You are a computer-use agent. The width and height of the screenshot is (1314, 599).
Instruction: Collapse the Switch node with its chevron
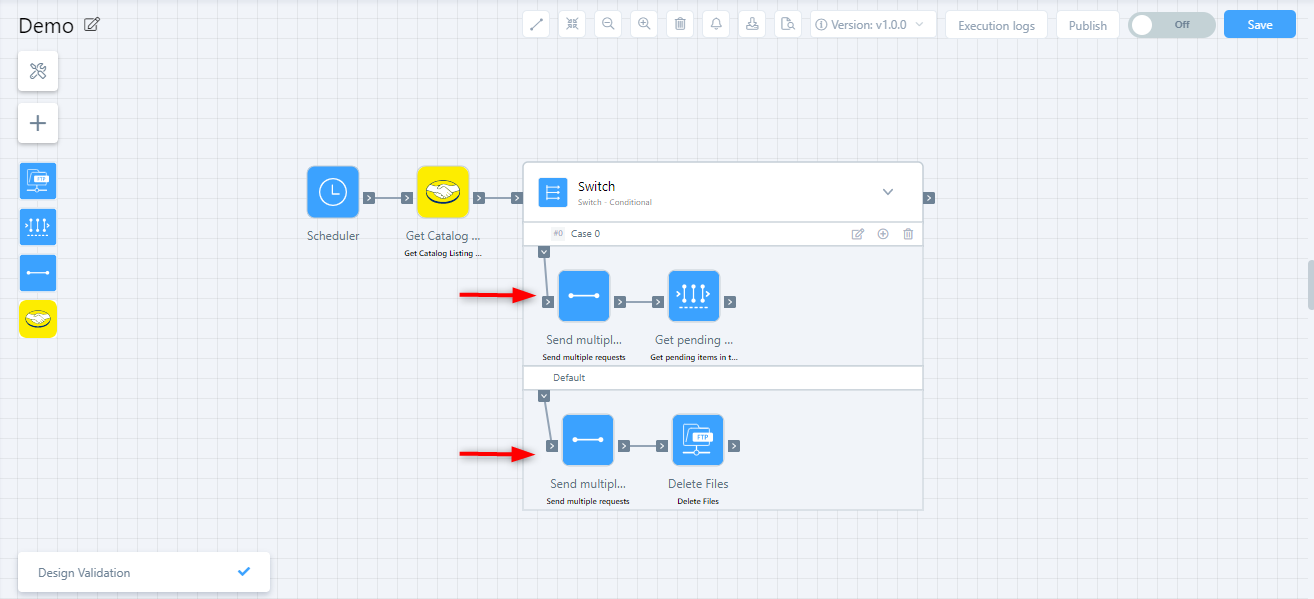coord(887,192)
